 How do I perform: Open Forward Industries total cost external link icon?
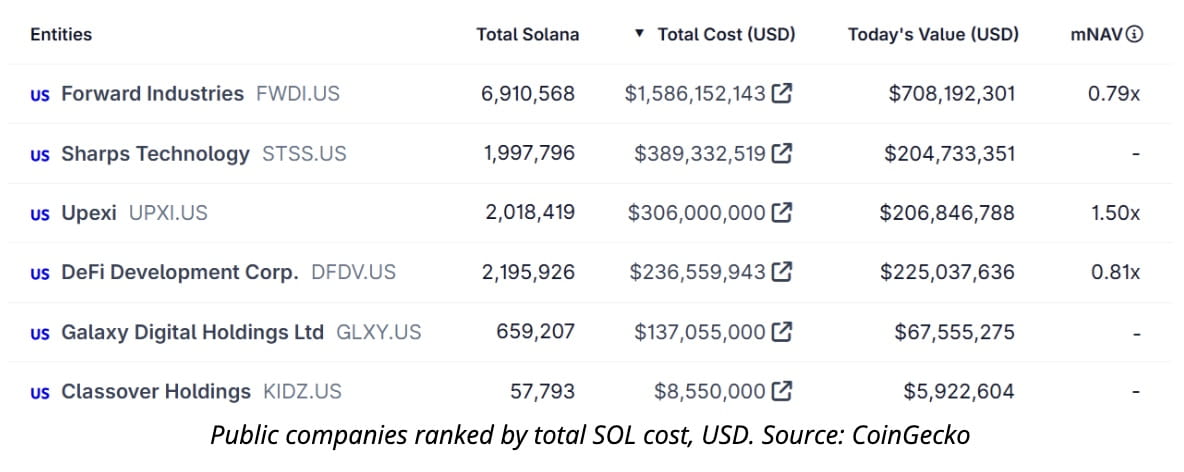click(x=782, y=94)
